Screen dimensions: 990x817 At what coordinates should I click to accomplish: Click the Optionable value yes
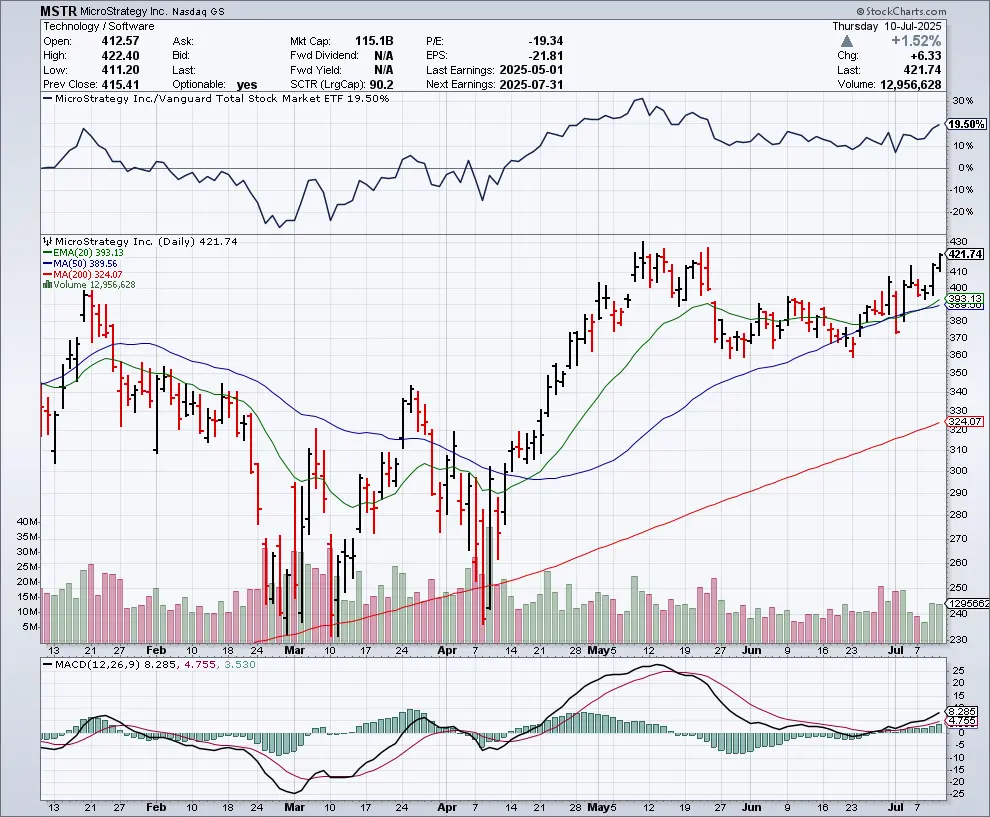point(247,85)
